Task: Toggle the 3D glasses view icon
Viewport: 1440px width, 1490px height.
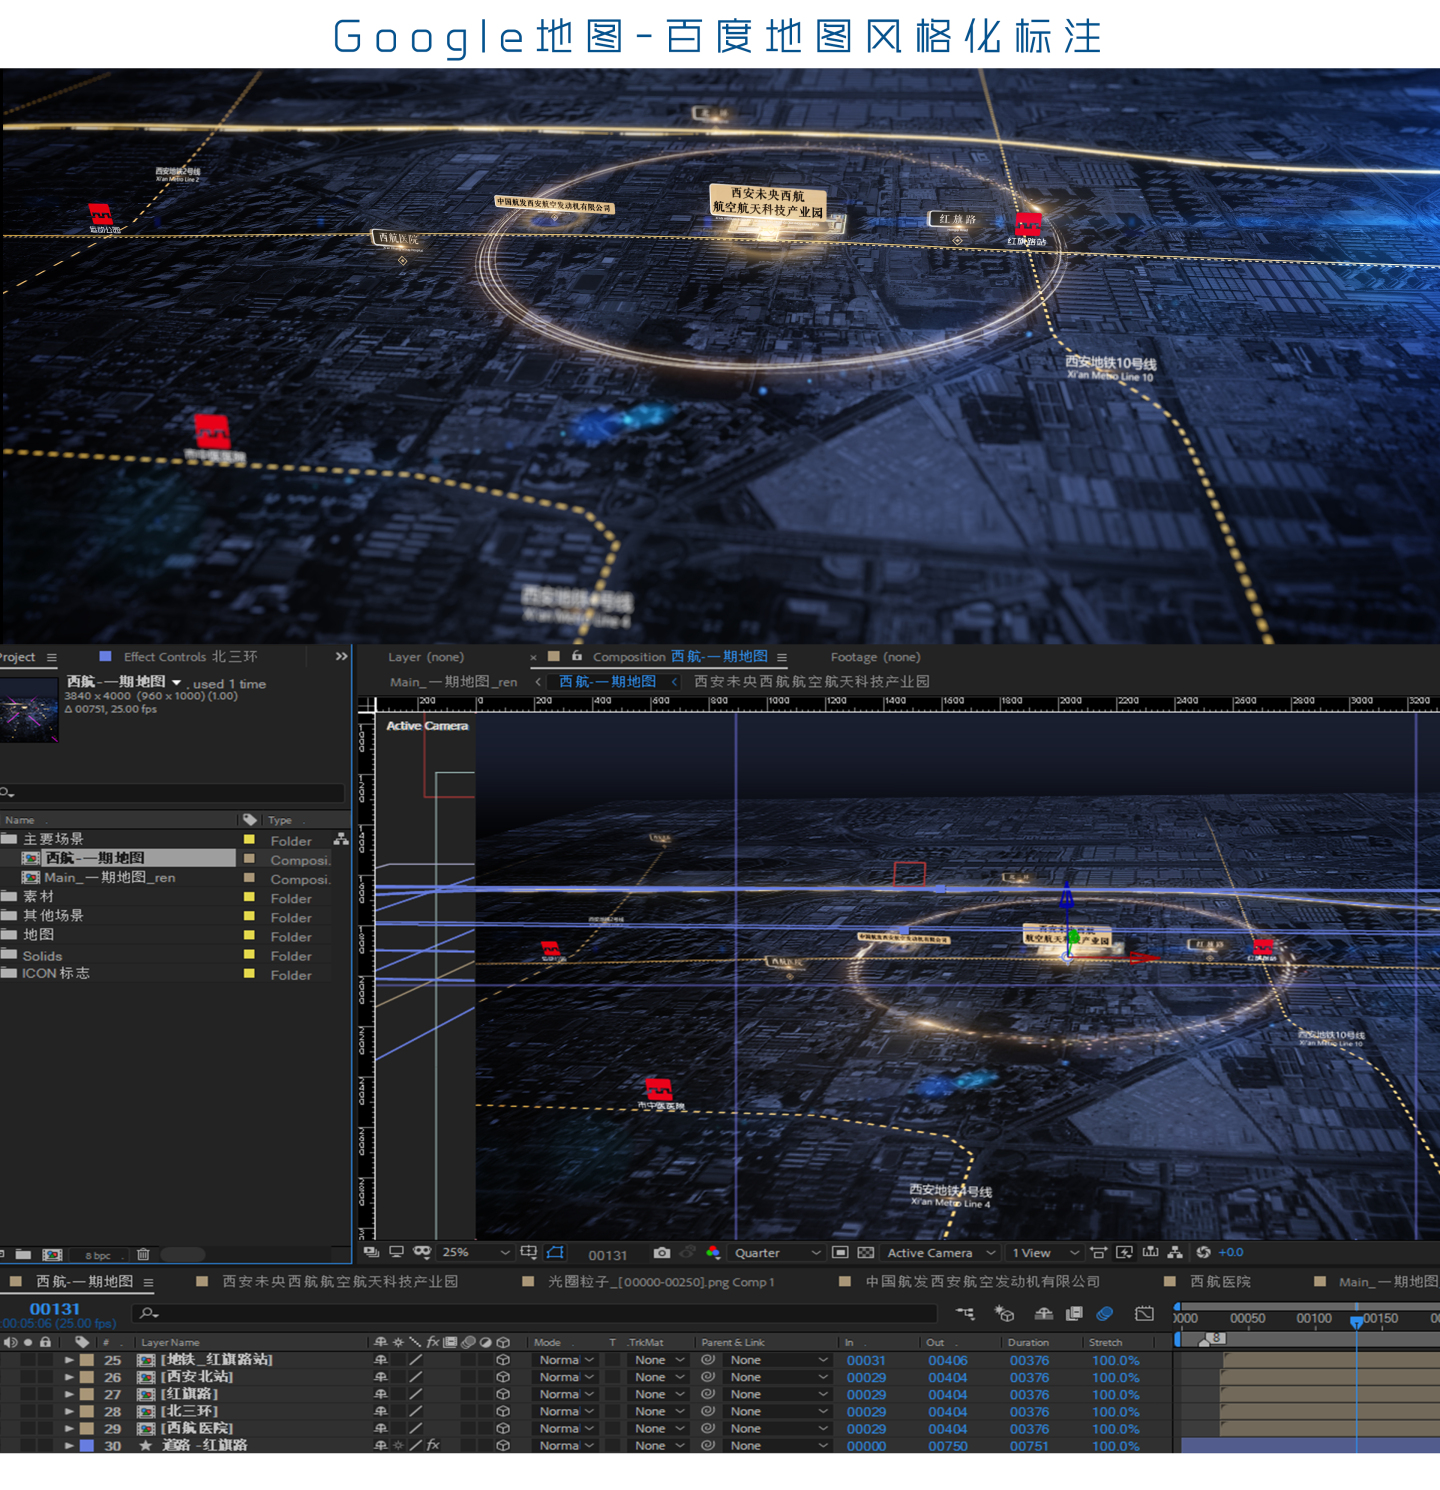Action: pyautogui.click(x=422, y=1252)
